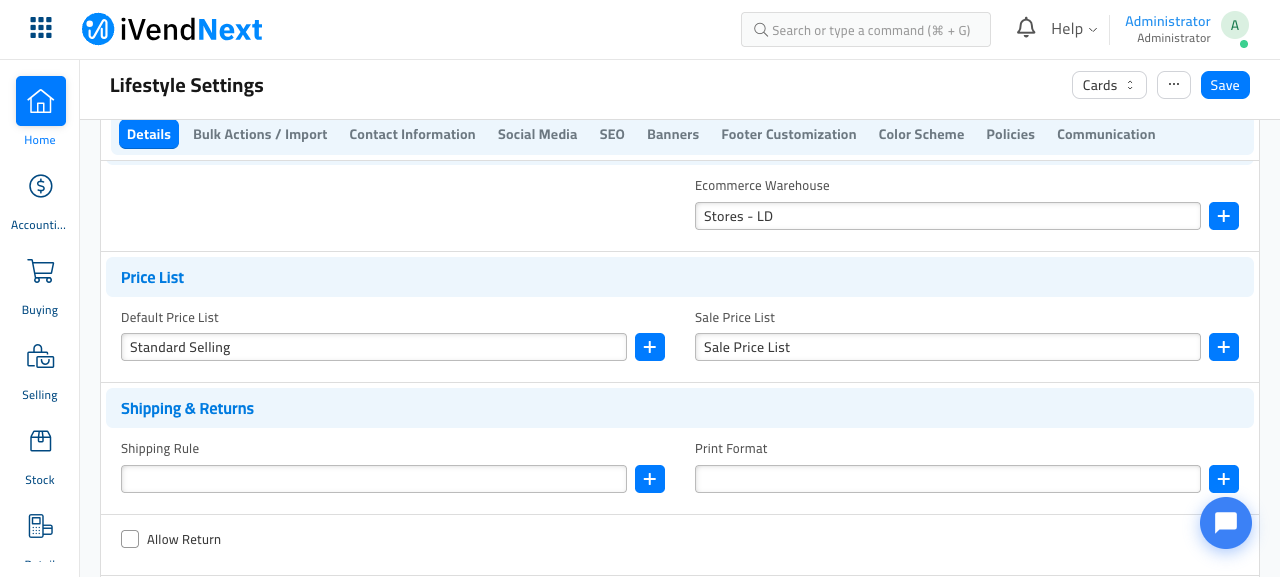Add new Shipping Rule with plus button
Image resolution: width=1280 pixels, height=577 pixels.
click(650, 479)
